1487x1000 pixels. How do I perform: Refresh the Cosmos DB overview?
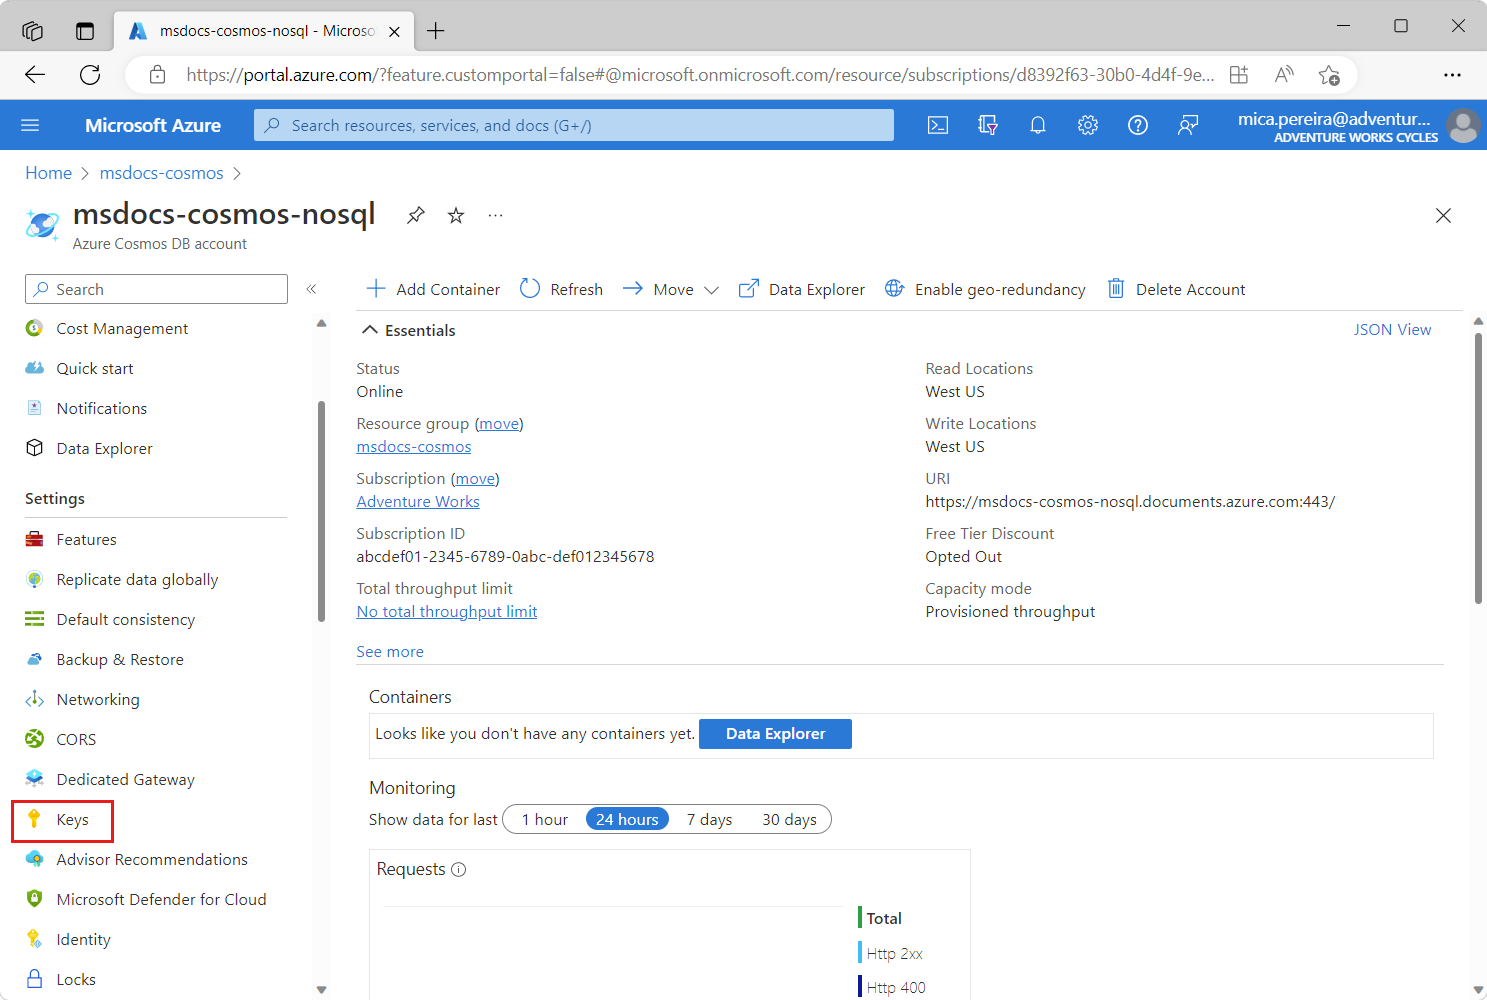[561, 289]
